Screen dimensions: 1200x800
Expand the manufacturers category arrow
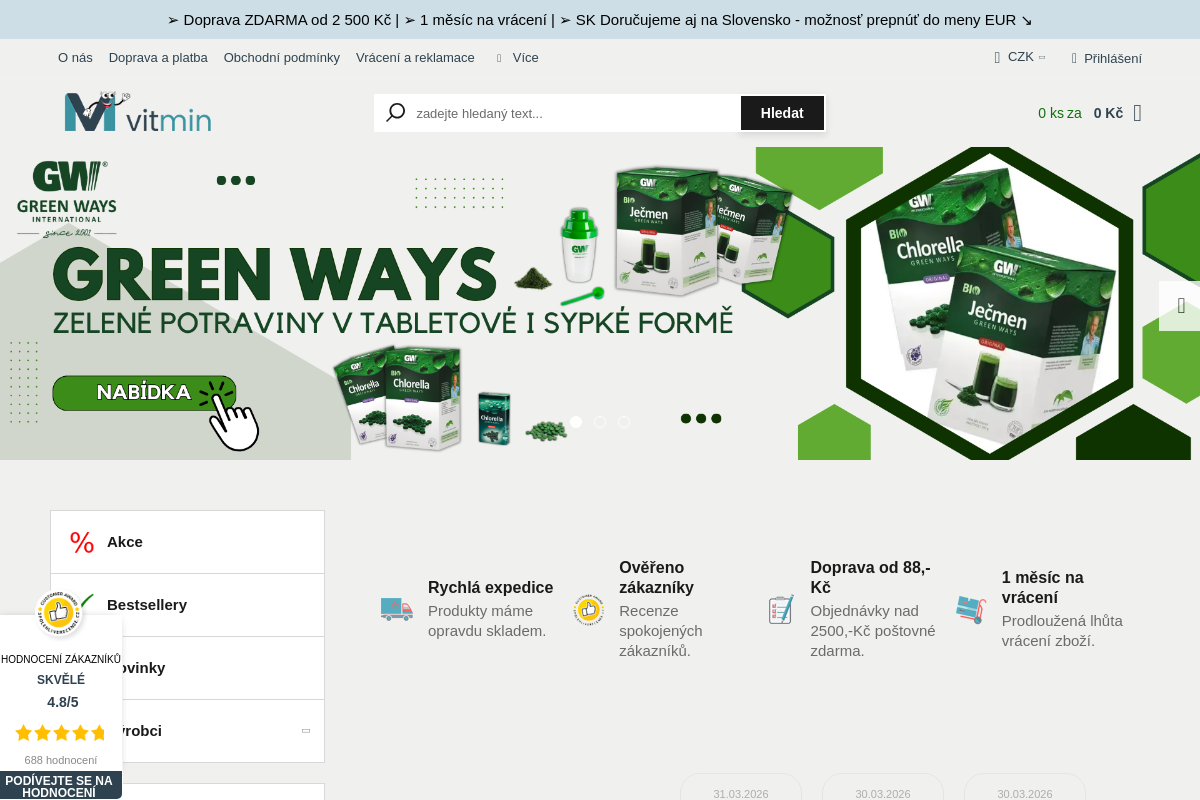click(x=306, y=731)
